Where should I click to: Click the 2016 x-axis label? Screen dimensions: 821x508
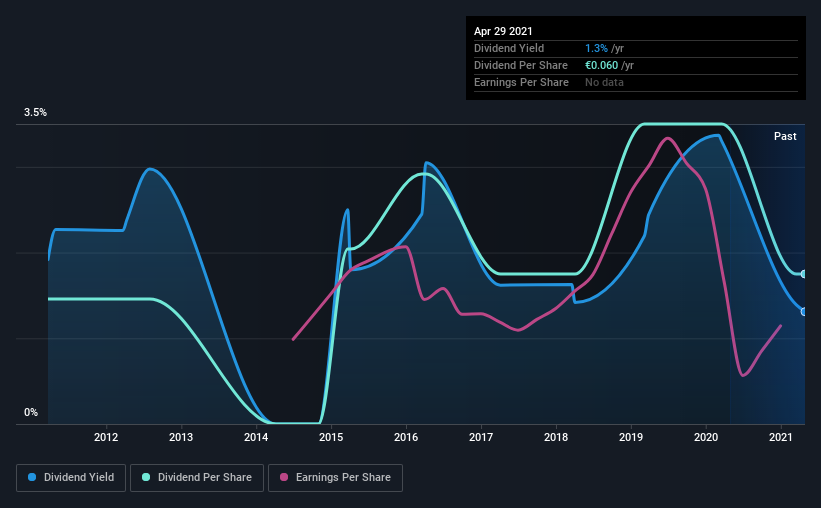click(406, 437)
